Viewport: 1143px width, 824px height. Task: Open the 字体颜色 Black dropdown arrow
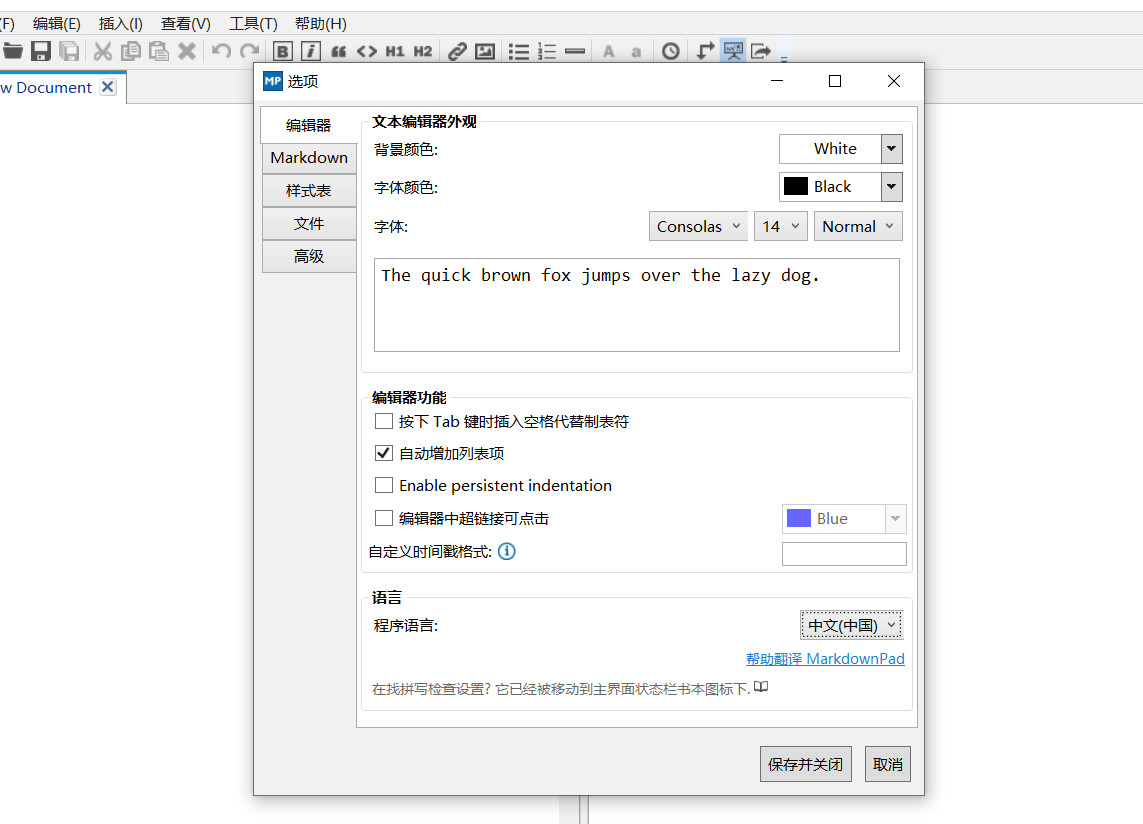892,187
